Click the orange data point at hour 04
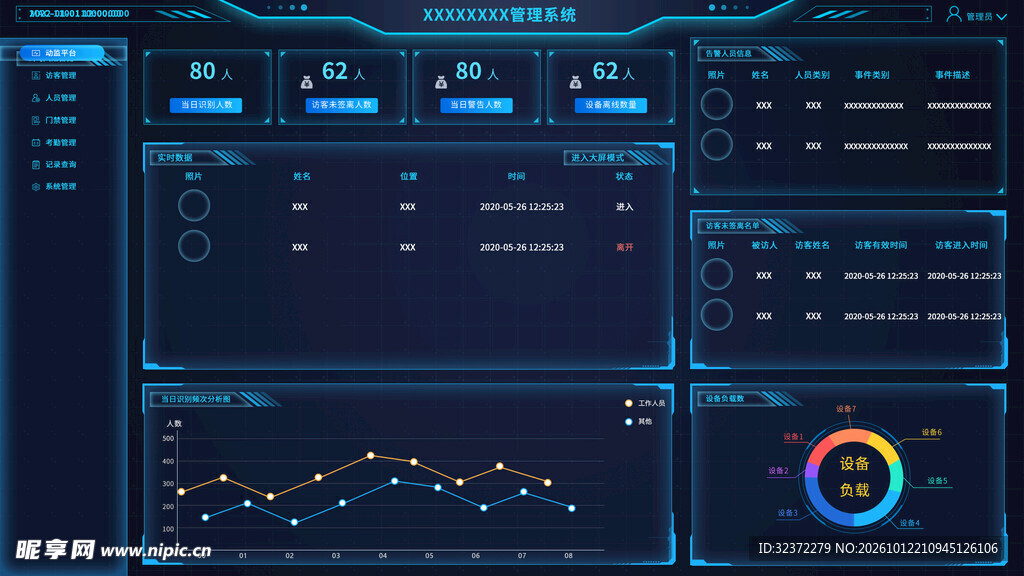Viewport: 1024px width, 576px height. [370, 456]
